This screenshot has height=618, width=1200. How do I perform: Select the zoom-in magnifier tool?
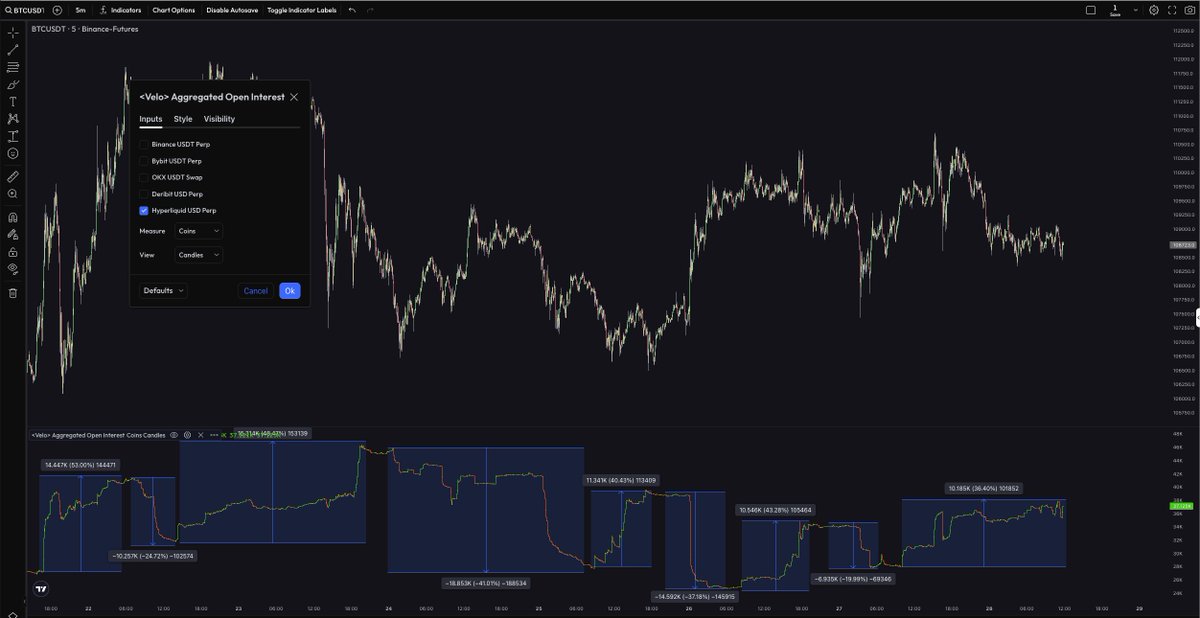point(12,193)
